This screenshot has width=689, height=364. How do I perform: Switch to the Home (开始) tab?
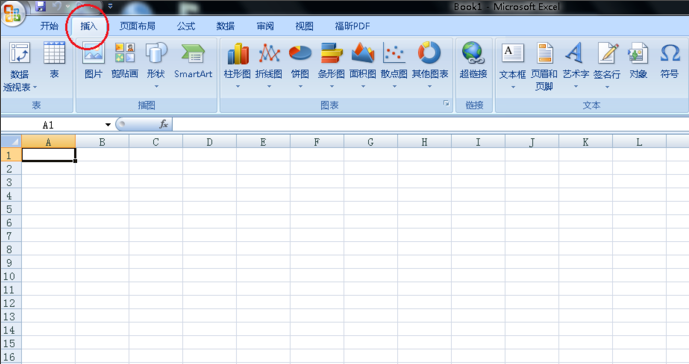coord(49,26)
